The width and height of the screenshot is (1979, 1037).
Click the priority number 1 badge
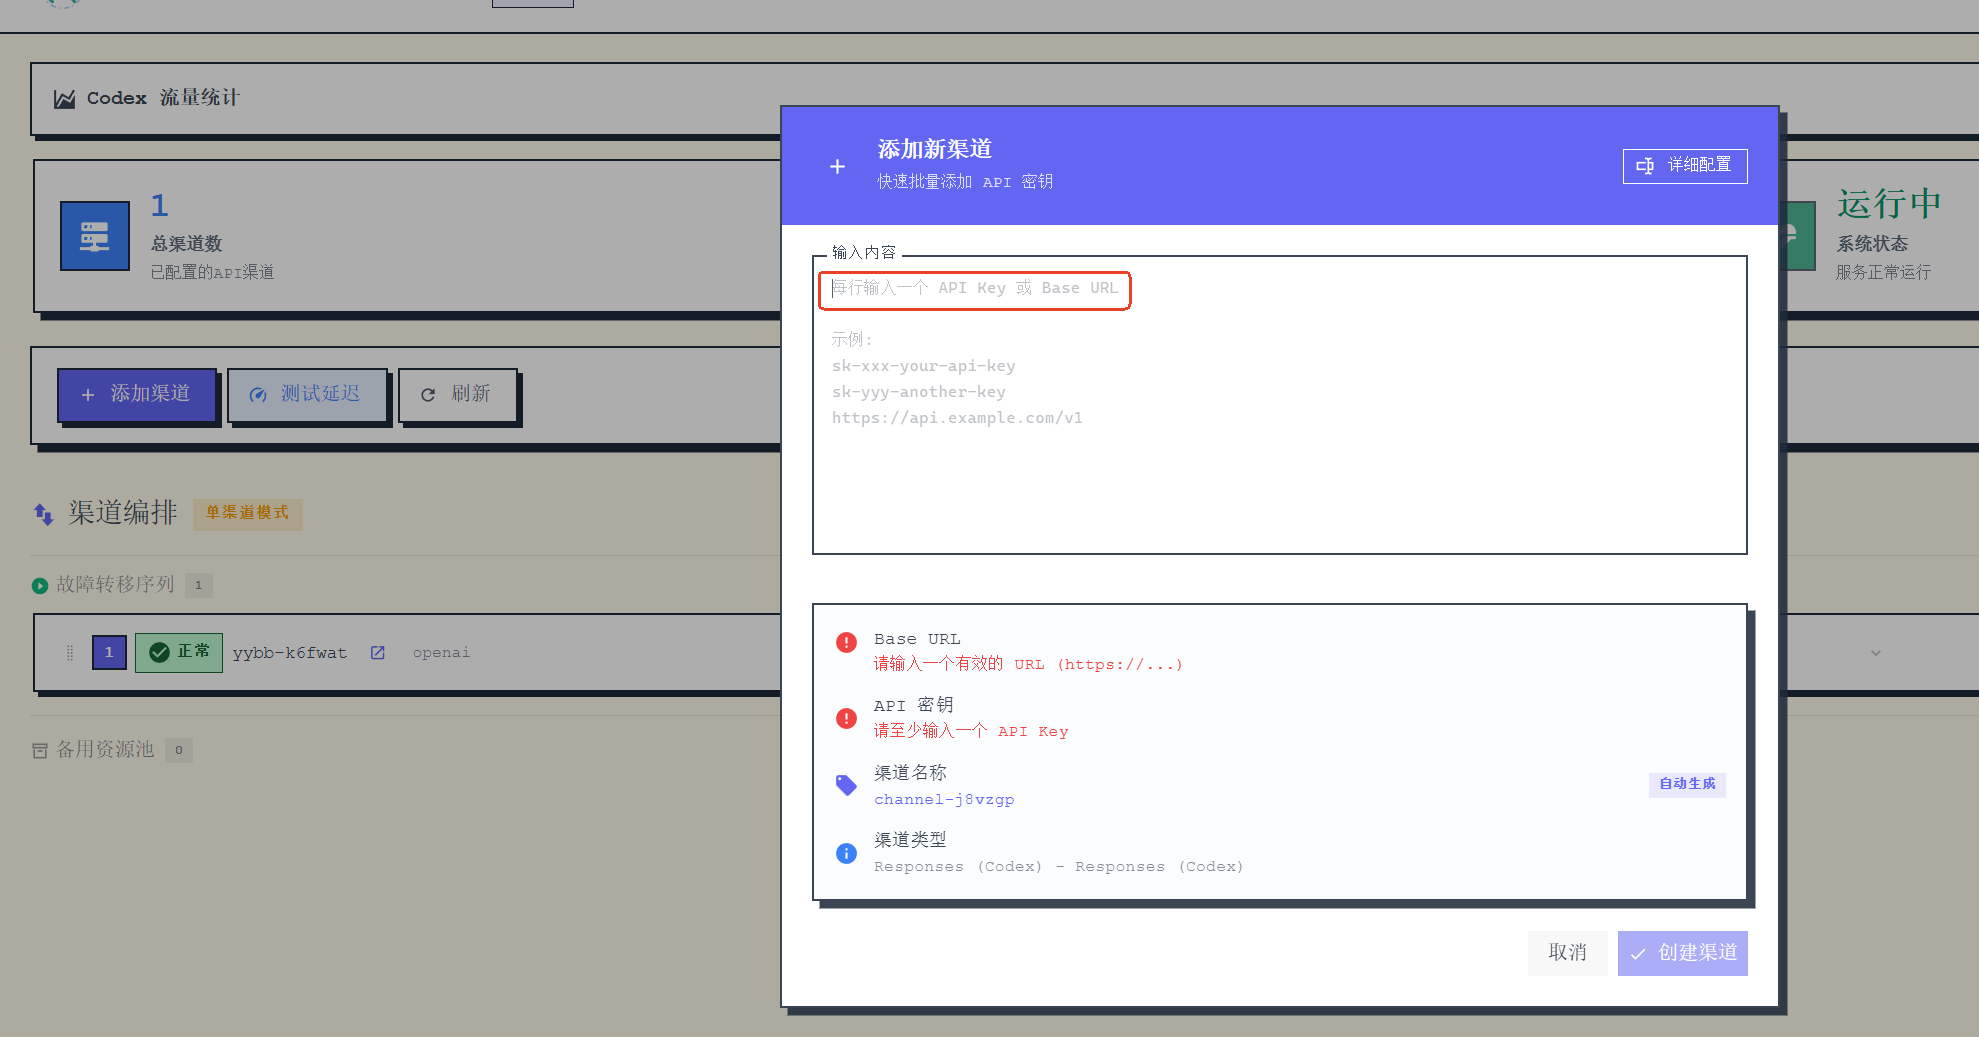[109, 652]
